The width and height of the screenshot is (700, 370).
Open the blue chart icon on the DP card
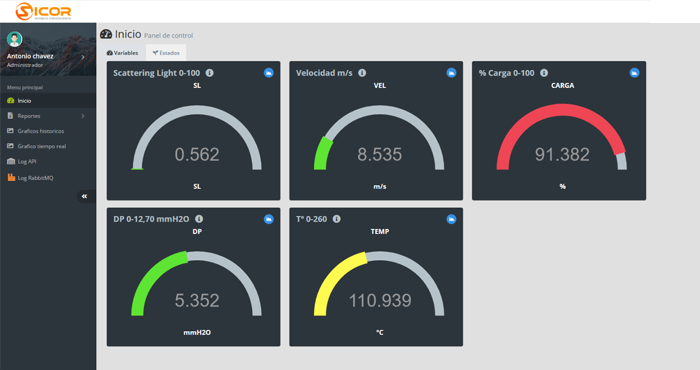click(268, 219)
